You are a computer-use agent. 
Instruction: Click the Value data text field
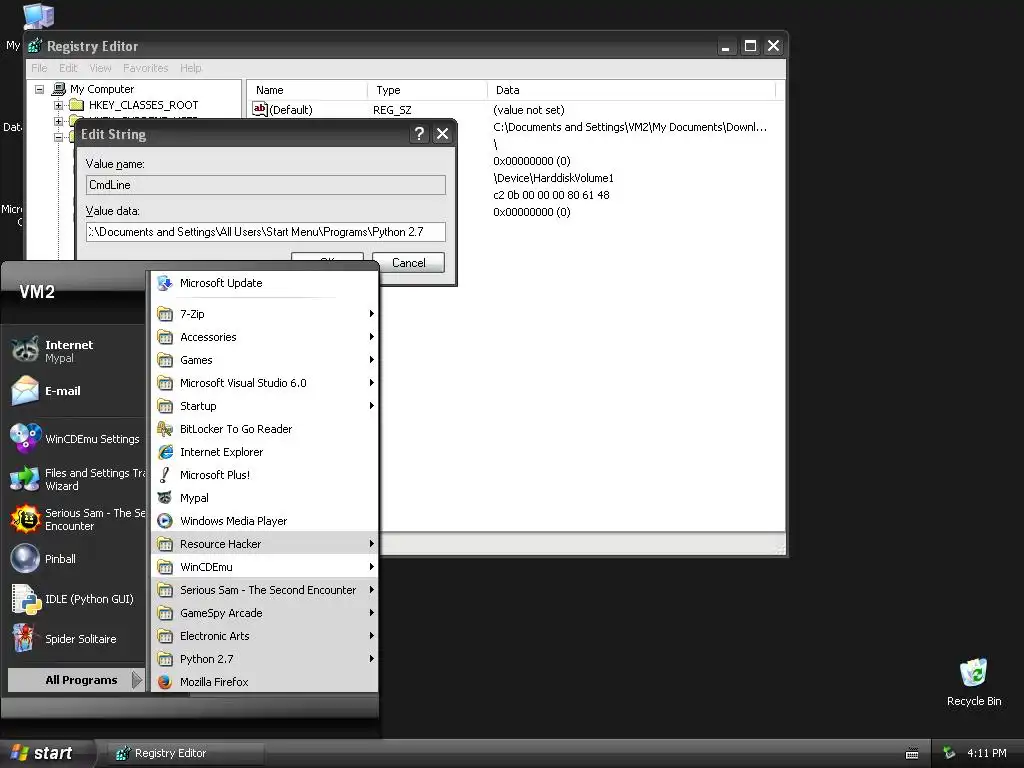click(x=266, y=232)
